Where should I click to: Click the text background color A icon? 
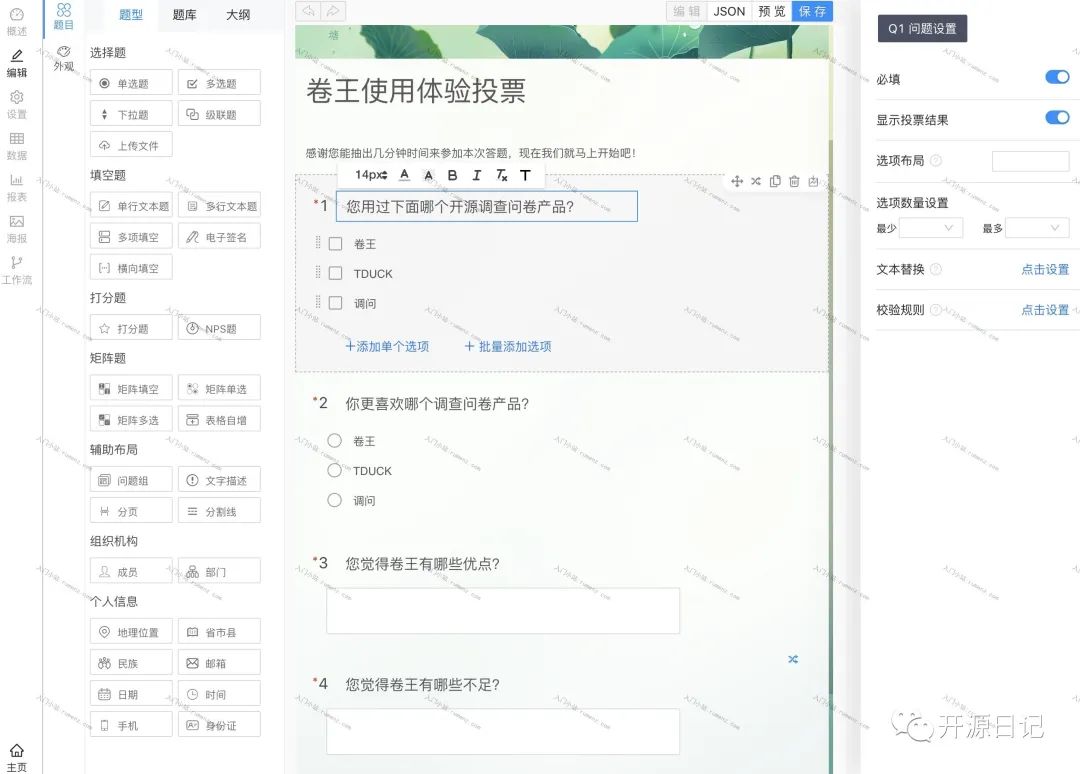pos(428,175)
